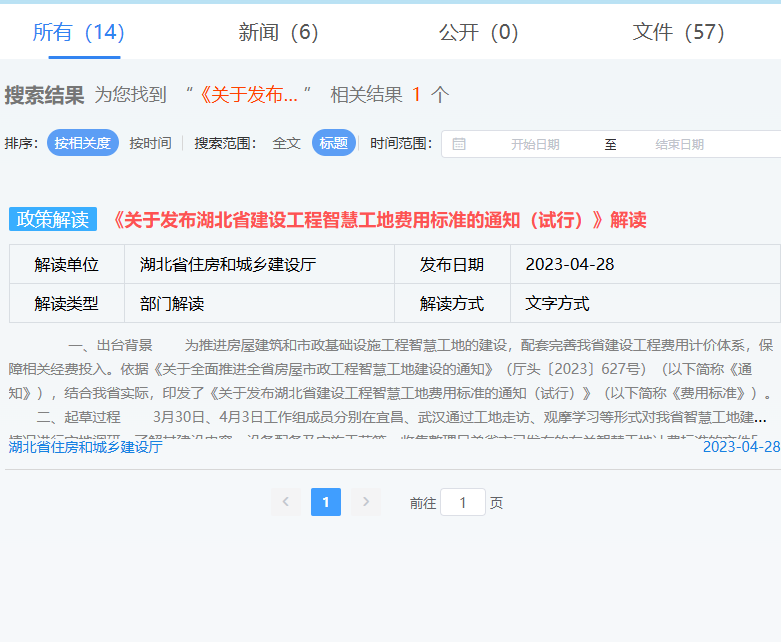Sort results by 按时间
Viewport: 781px width, 642px height.
coord(150,143)
